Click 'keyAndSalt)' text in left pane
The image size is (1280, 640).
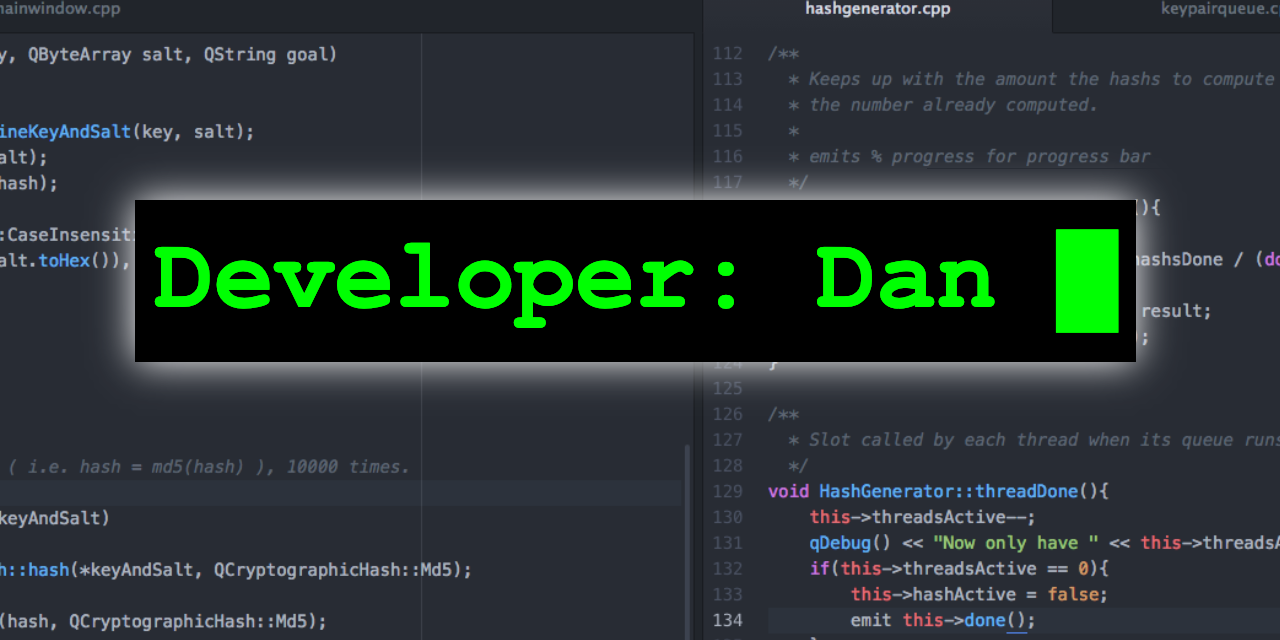(x=56, y=518)
